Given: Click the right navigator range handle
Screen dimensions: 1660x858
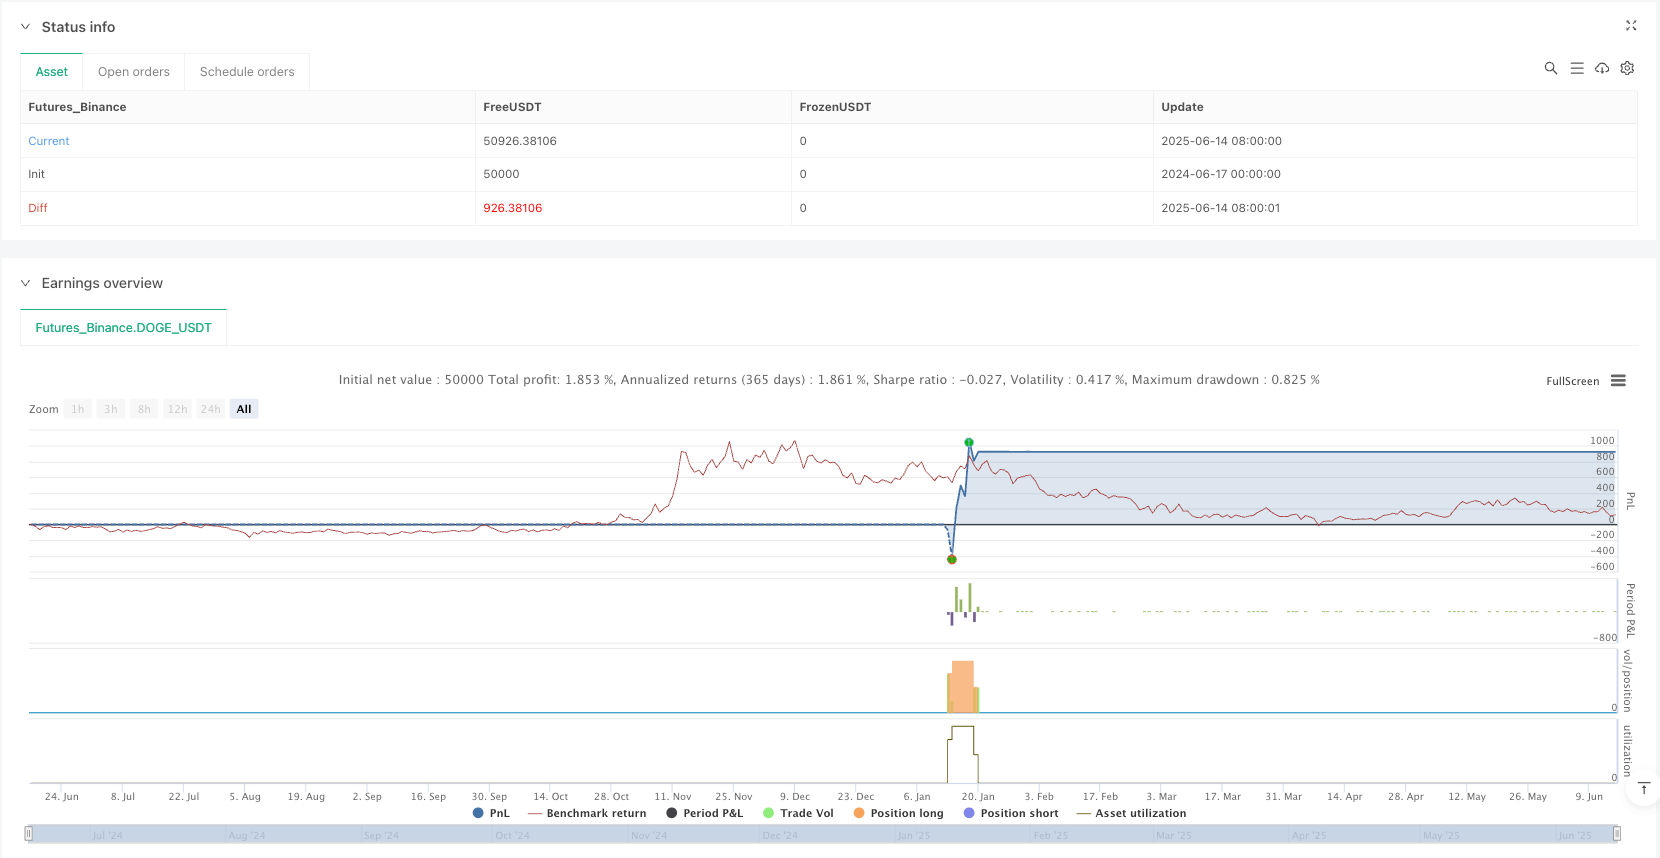Looking at the screenshot, I should tap(1617, 834).
